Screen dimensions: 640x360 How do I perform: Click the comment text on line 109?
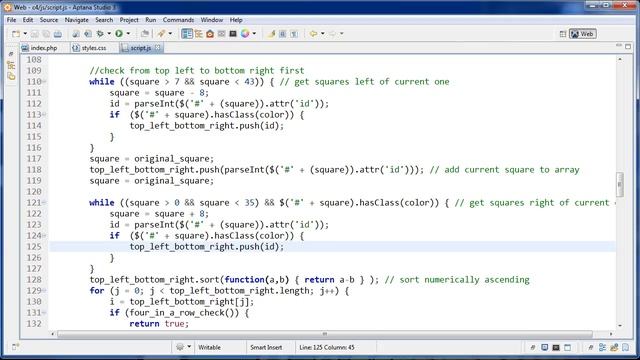click(197, 71)
